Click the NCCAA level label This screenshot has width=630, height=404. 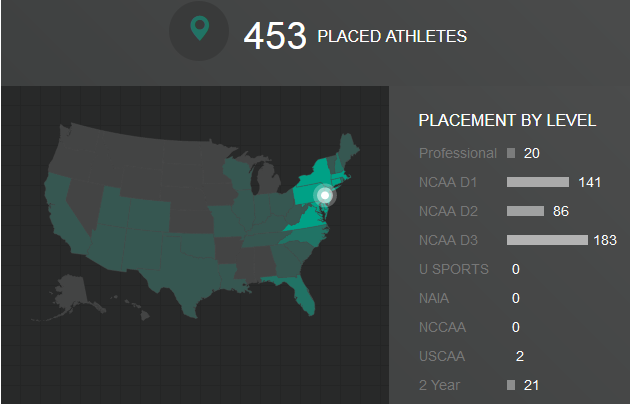coord(442,327)
